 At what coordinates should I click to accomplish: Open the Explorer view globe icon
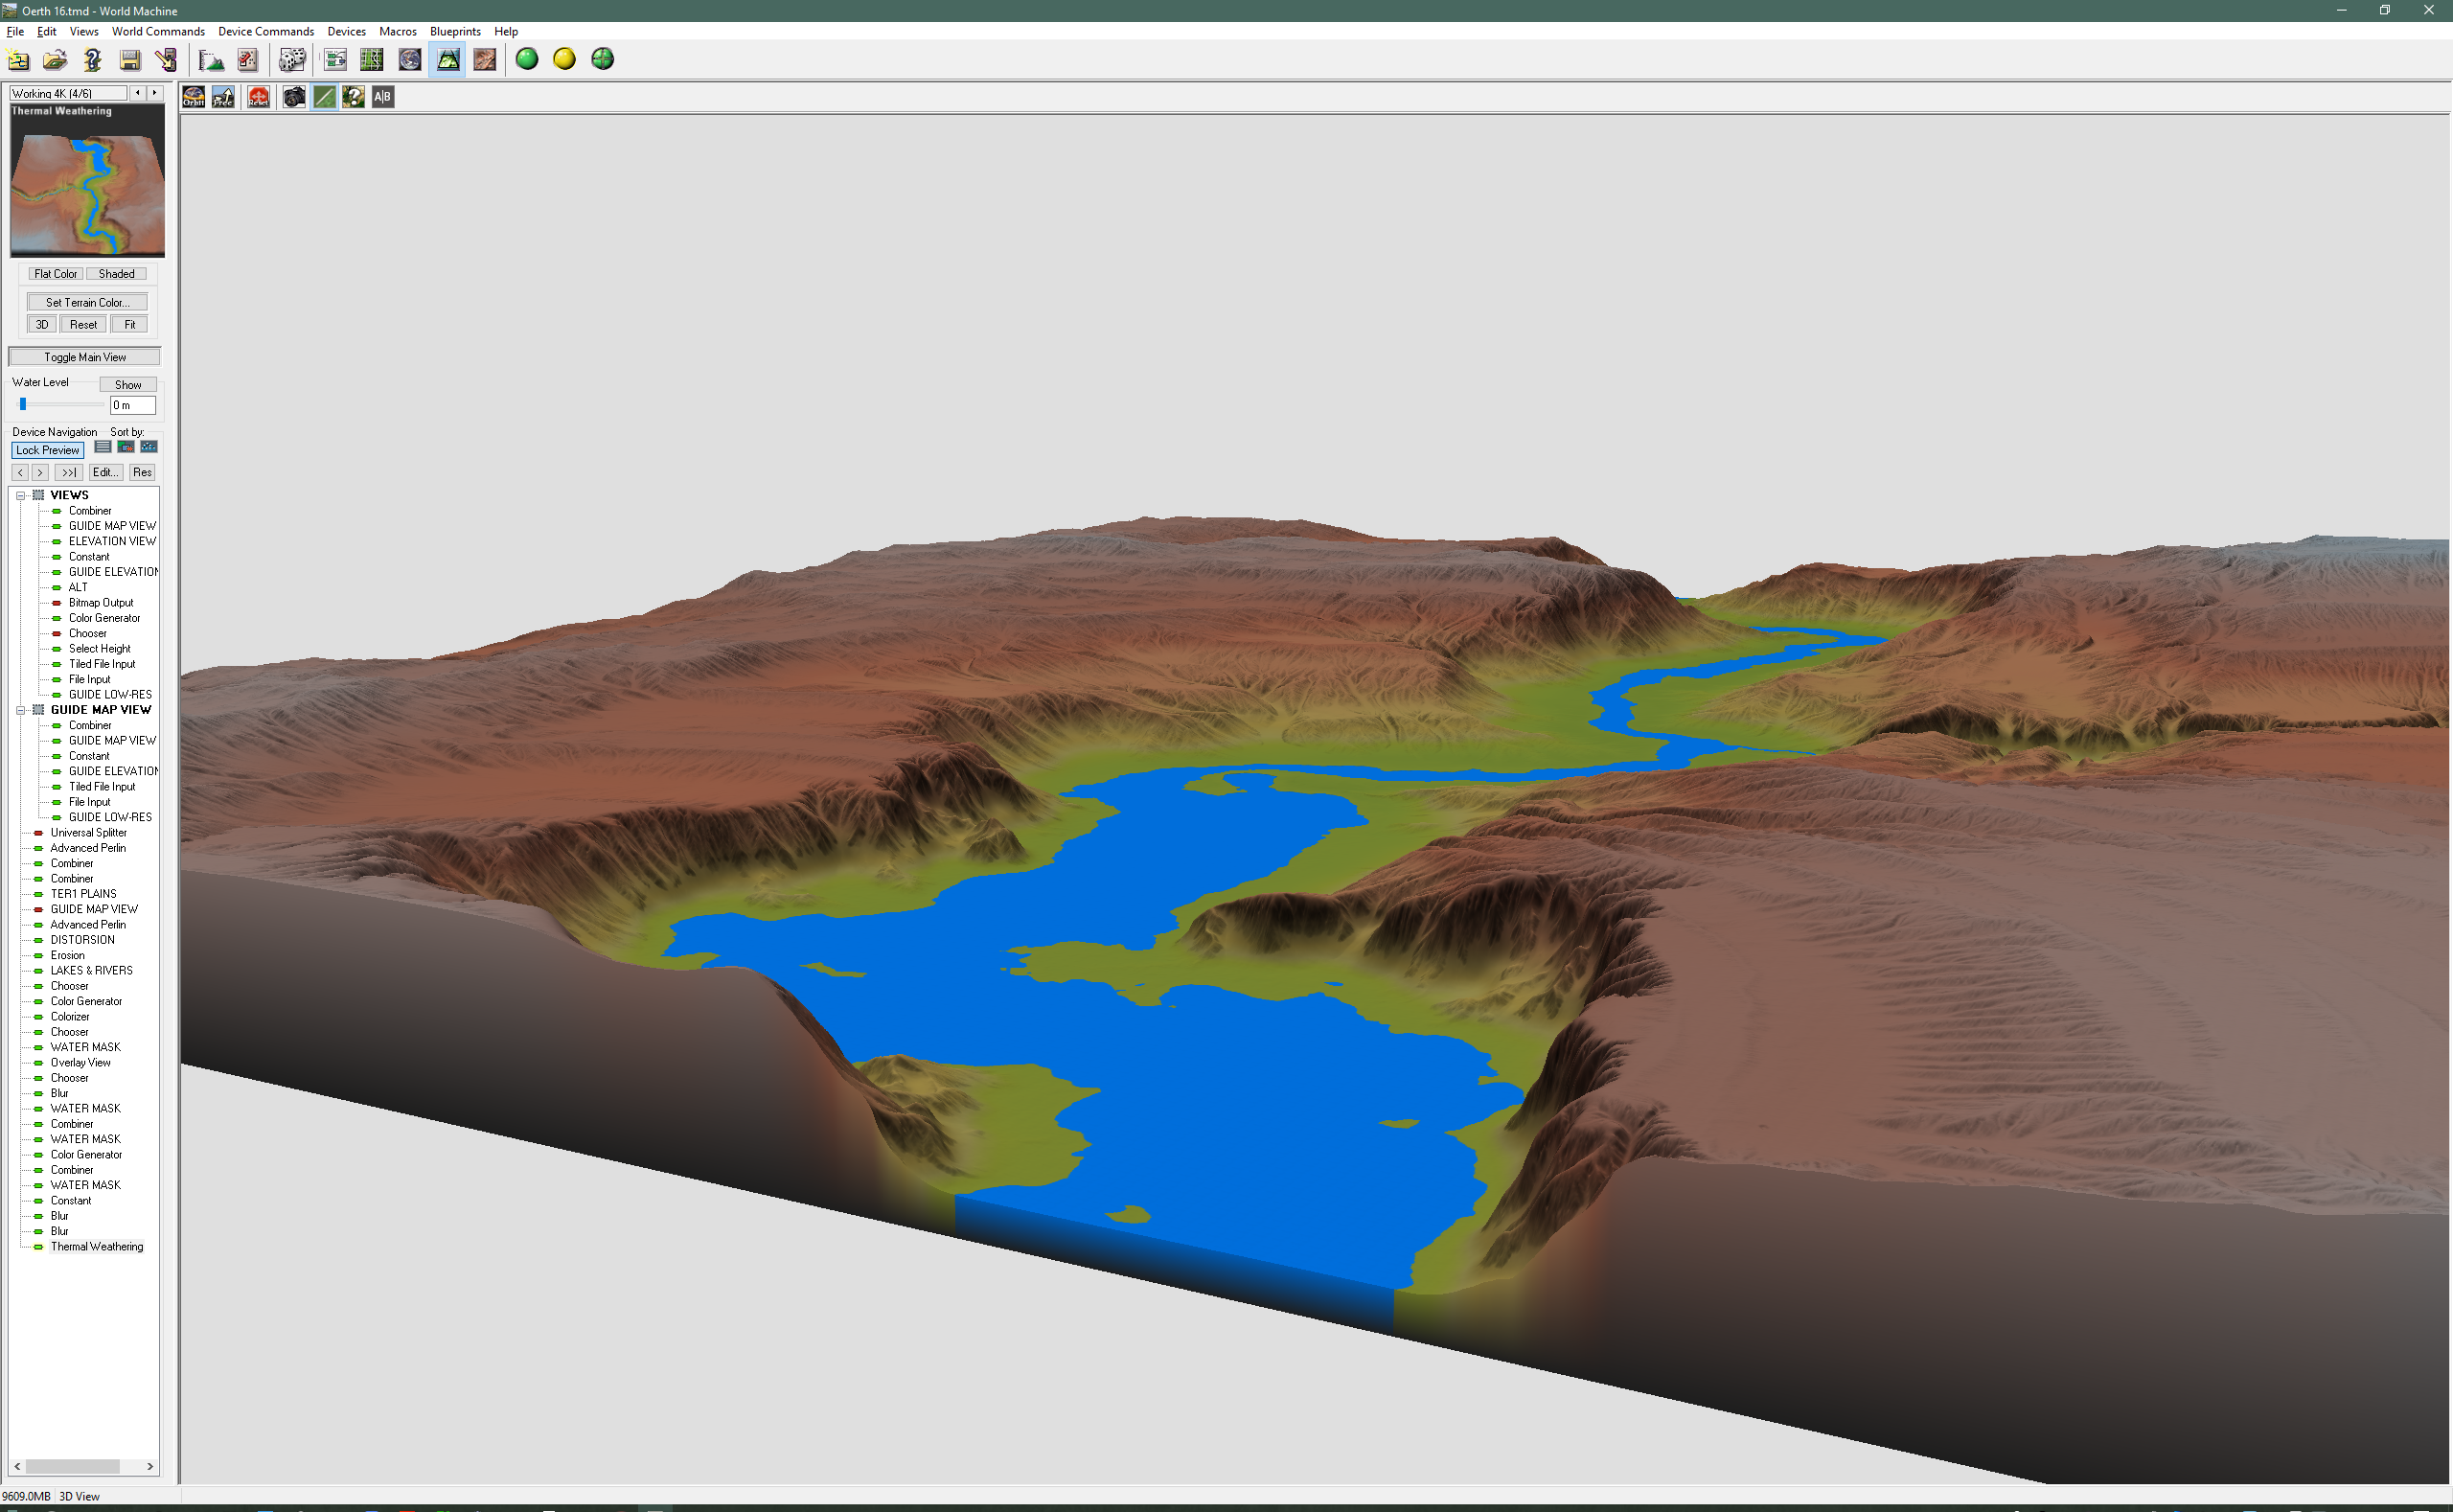tap(410, 60)
